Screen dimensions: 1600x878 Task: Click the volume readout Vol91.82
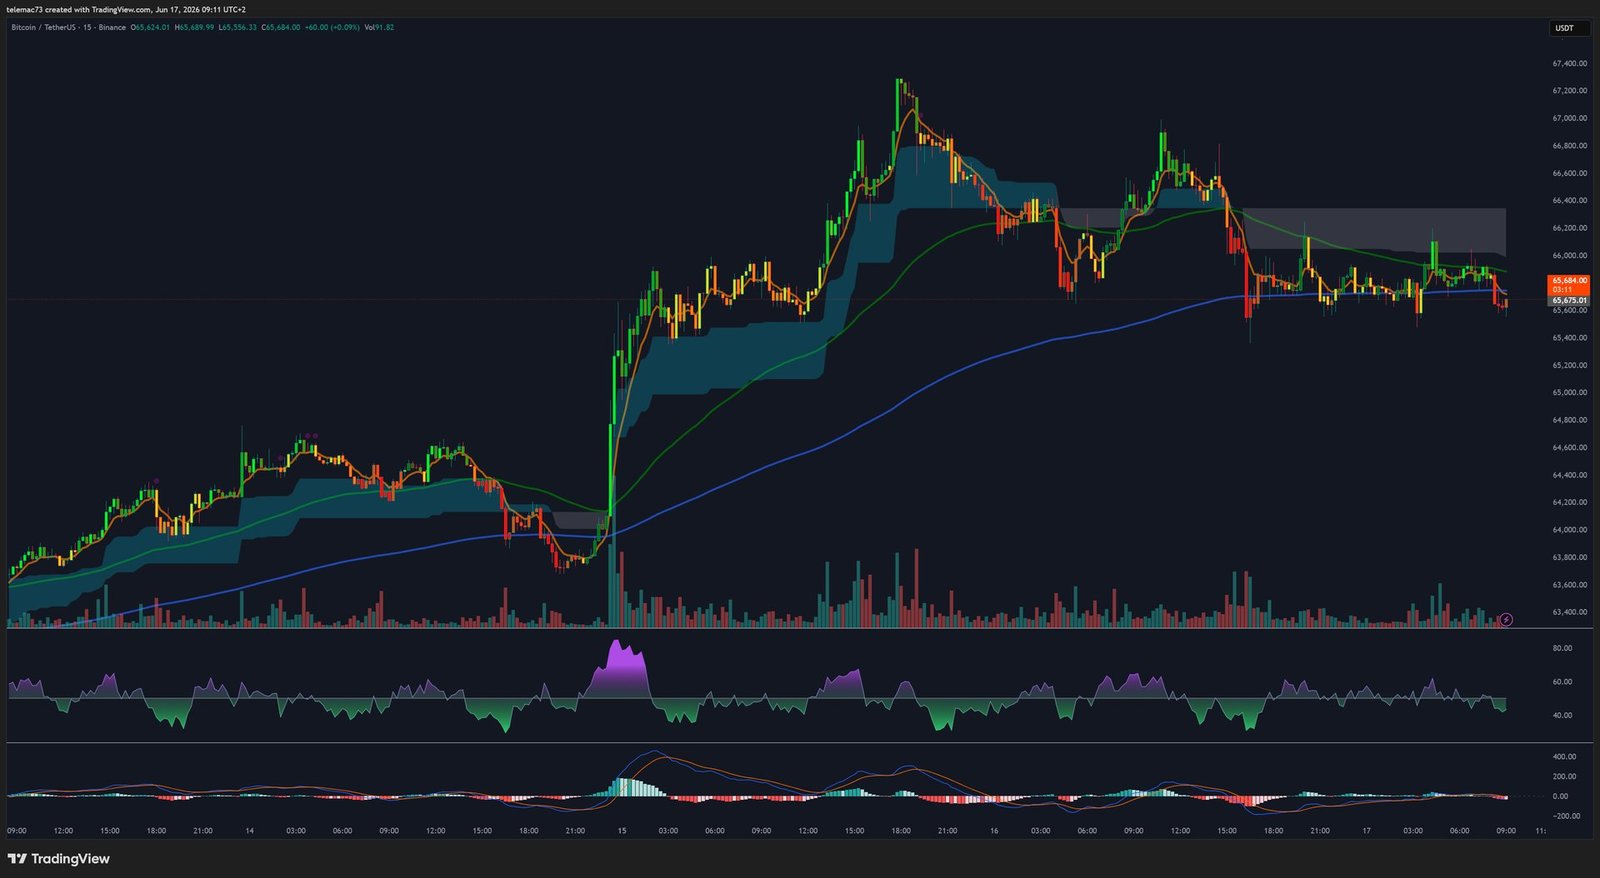(379, 27)
